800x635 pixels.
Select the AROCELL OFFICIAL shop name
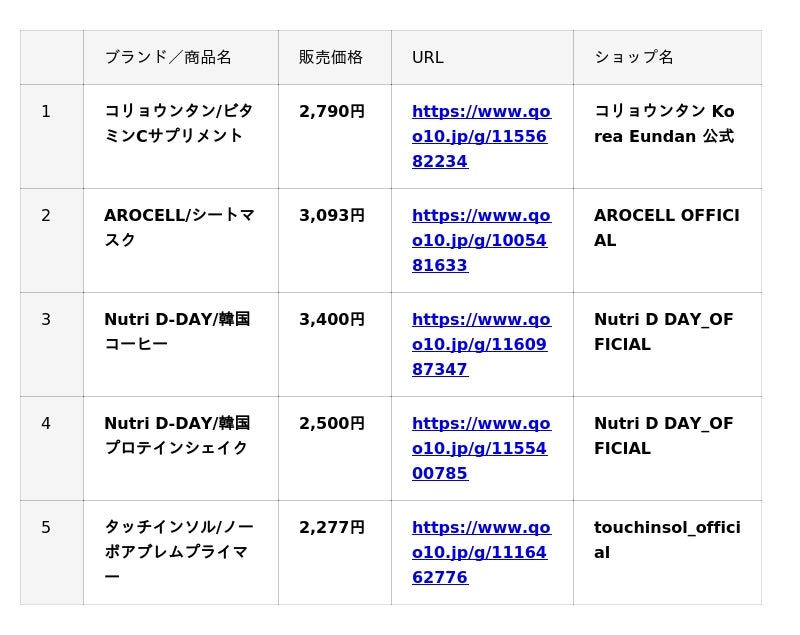[666, 228]
